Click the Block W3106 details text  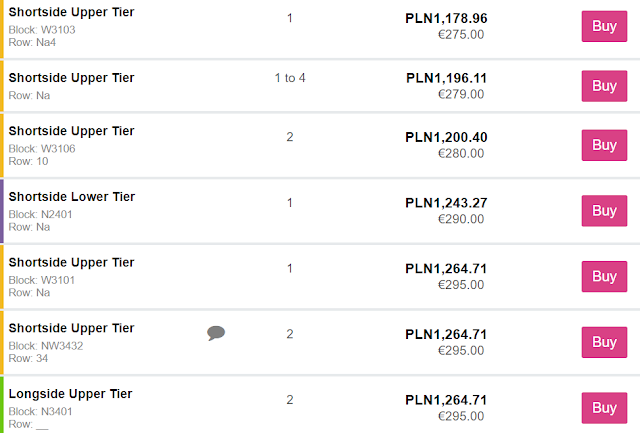tap(42, 149)
